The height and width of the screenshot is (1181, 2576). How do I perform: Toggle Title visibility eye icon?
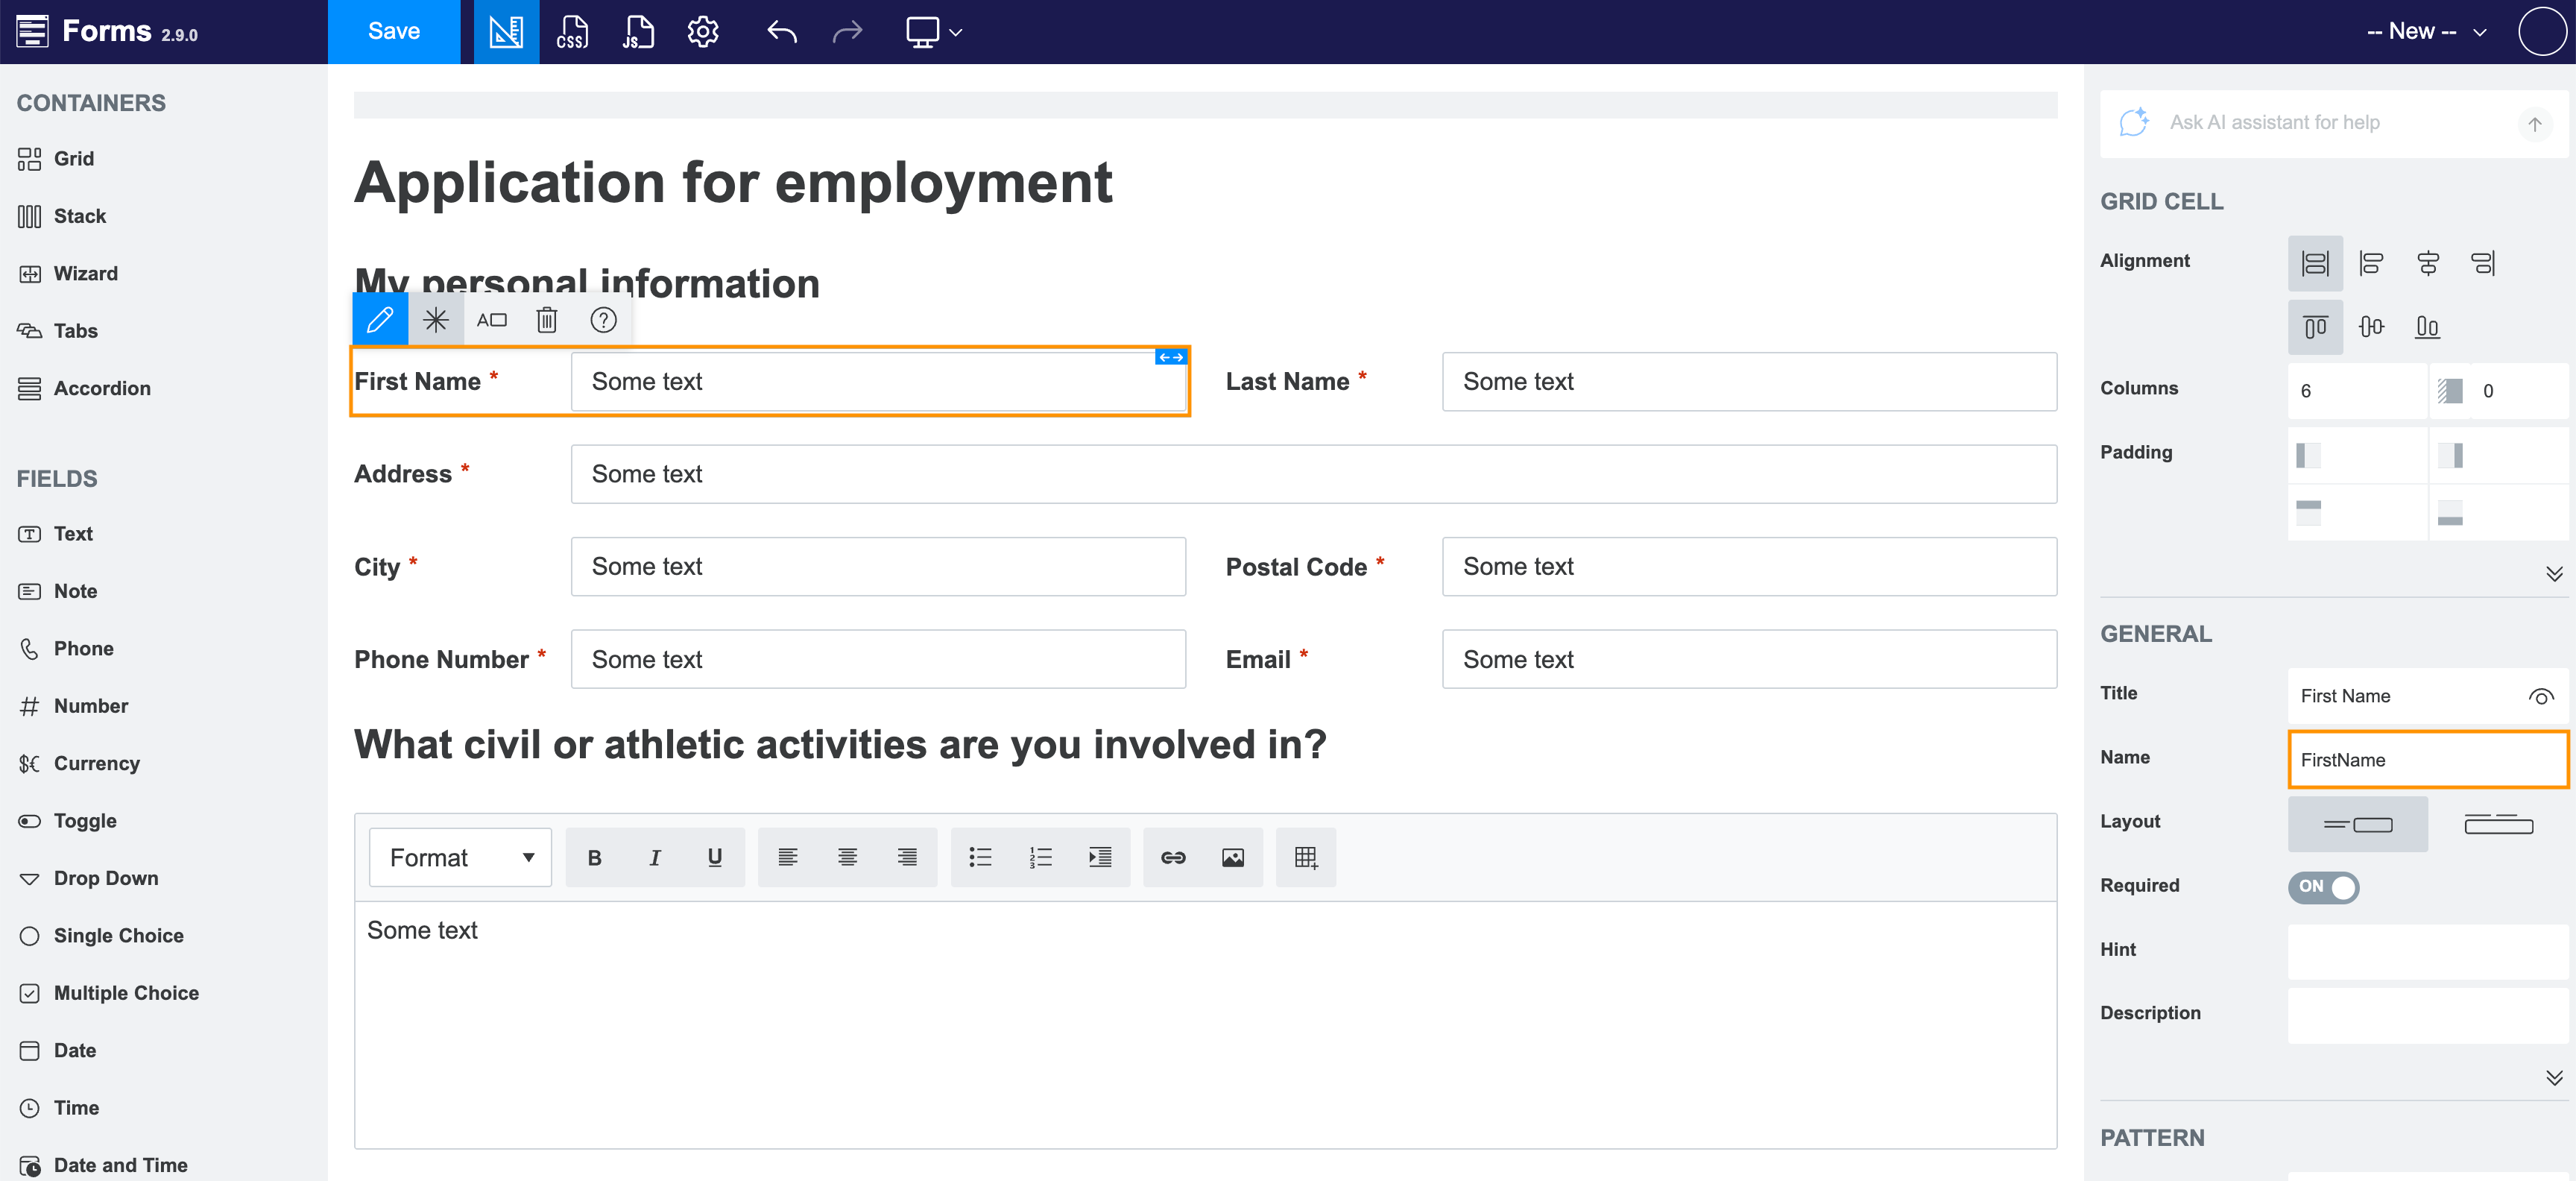coord(2541,696)
